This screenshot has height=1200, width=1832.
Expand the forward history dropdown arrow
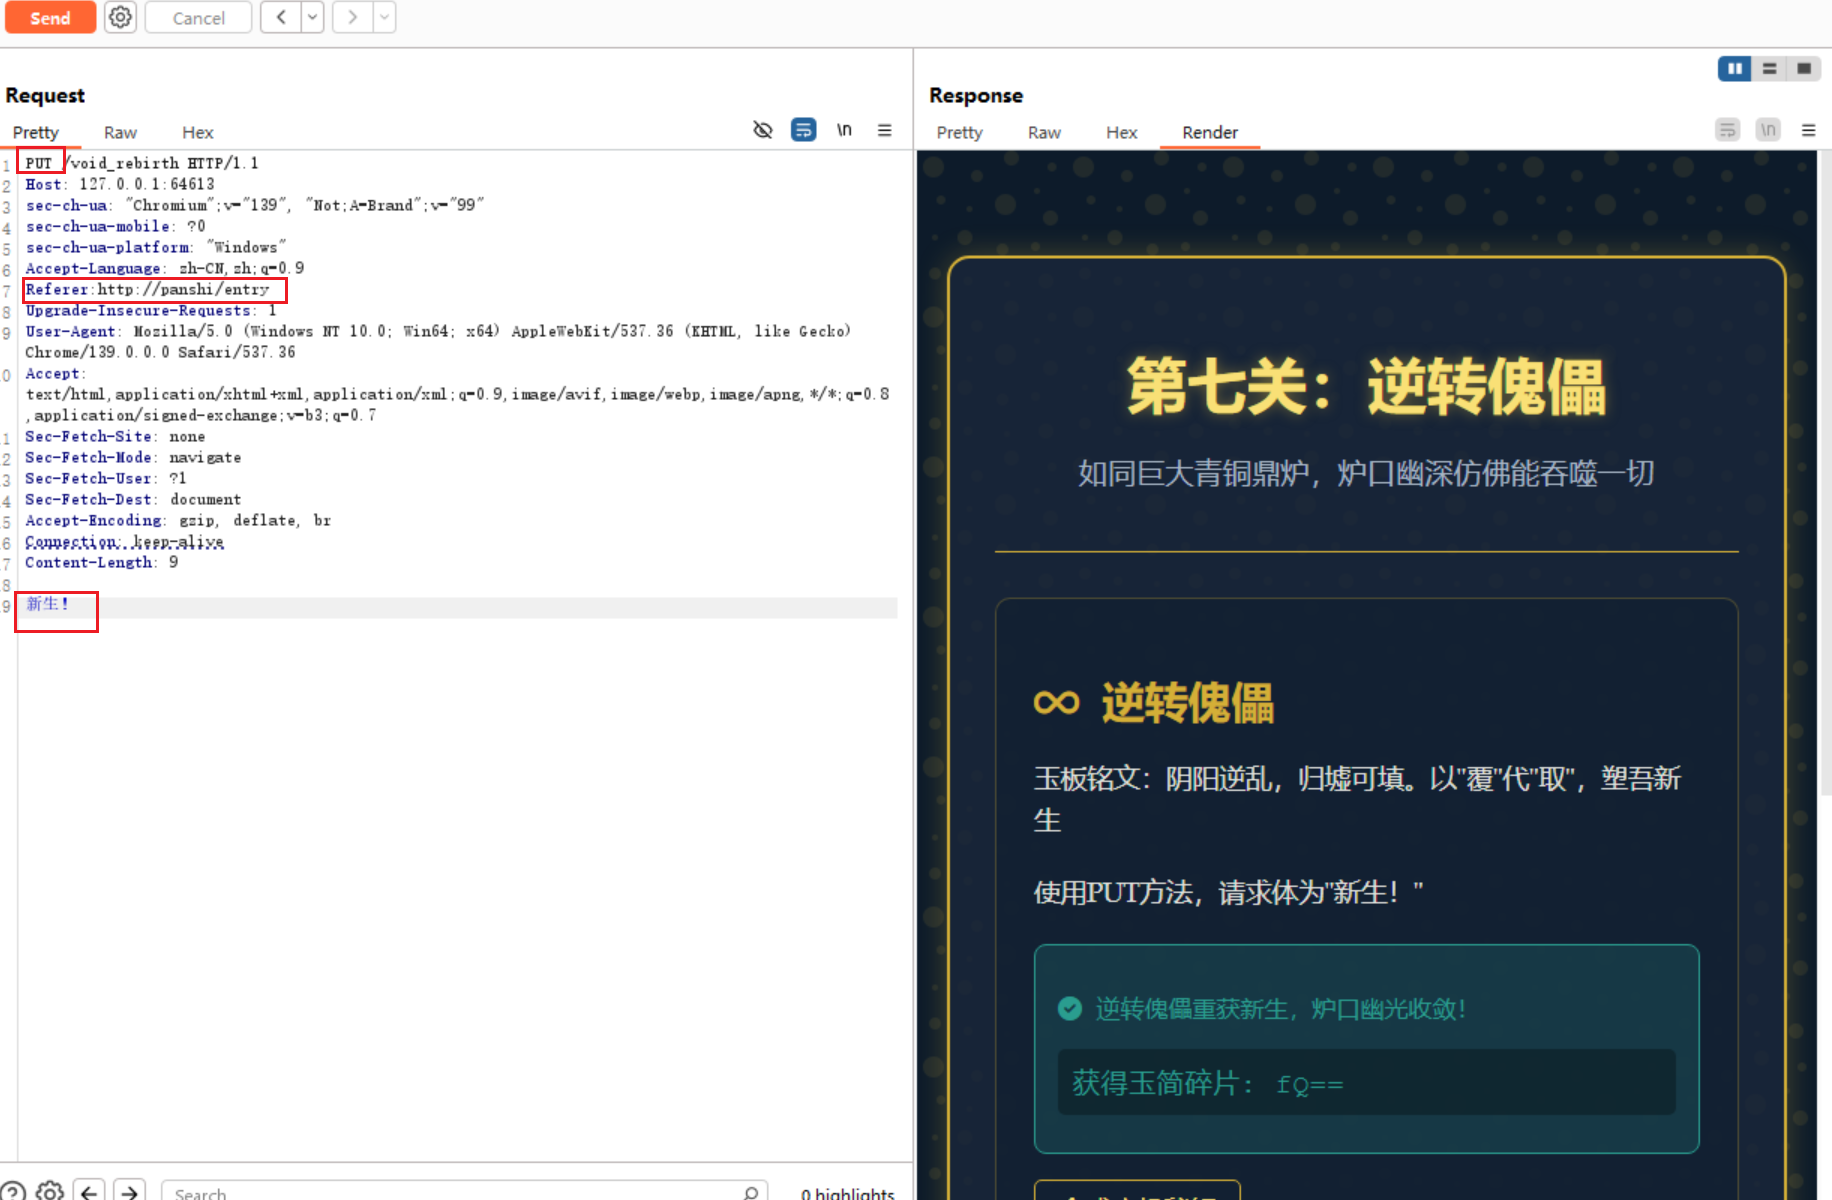pyautogui.click(x=384, y=17)
